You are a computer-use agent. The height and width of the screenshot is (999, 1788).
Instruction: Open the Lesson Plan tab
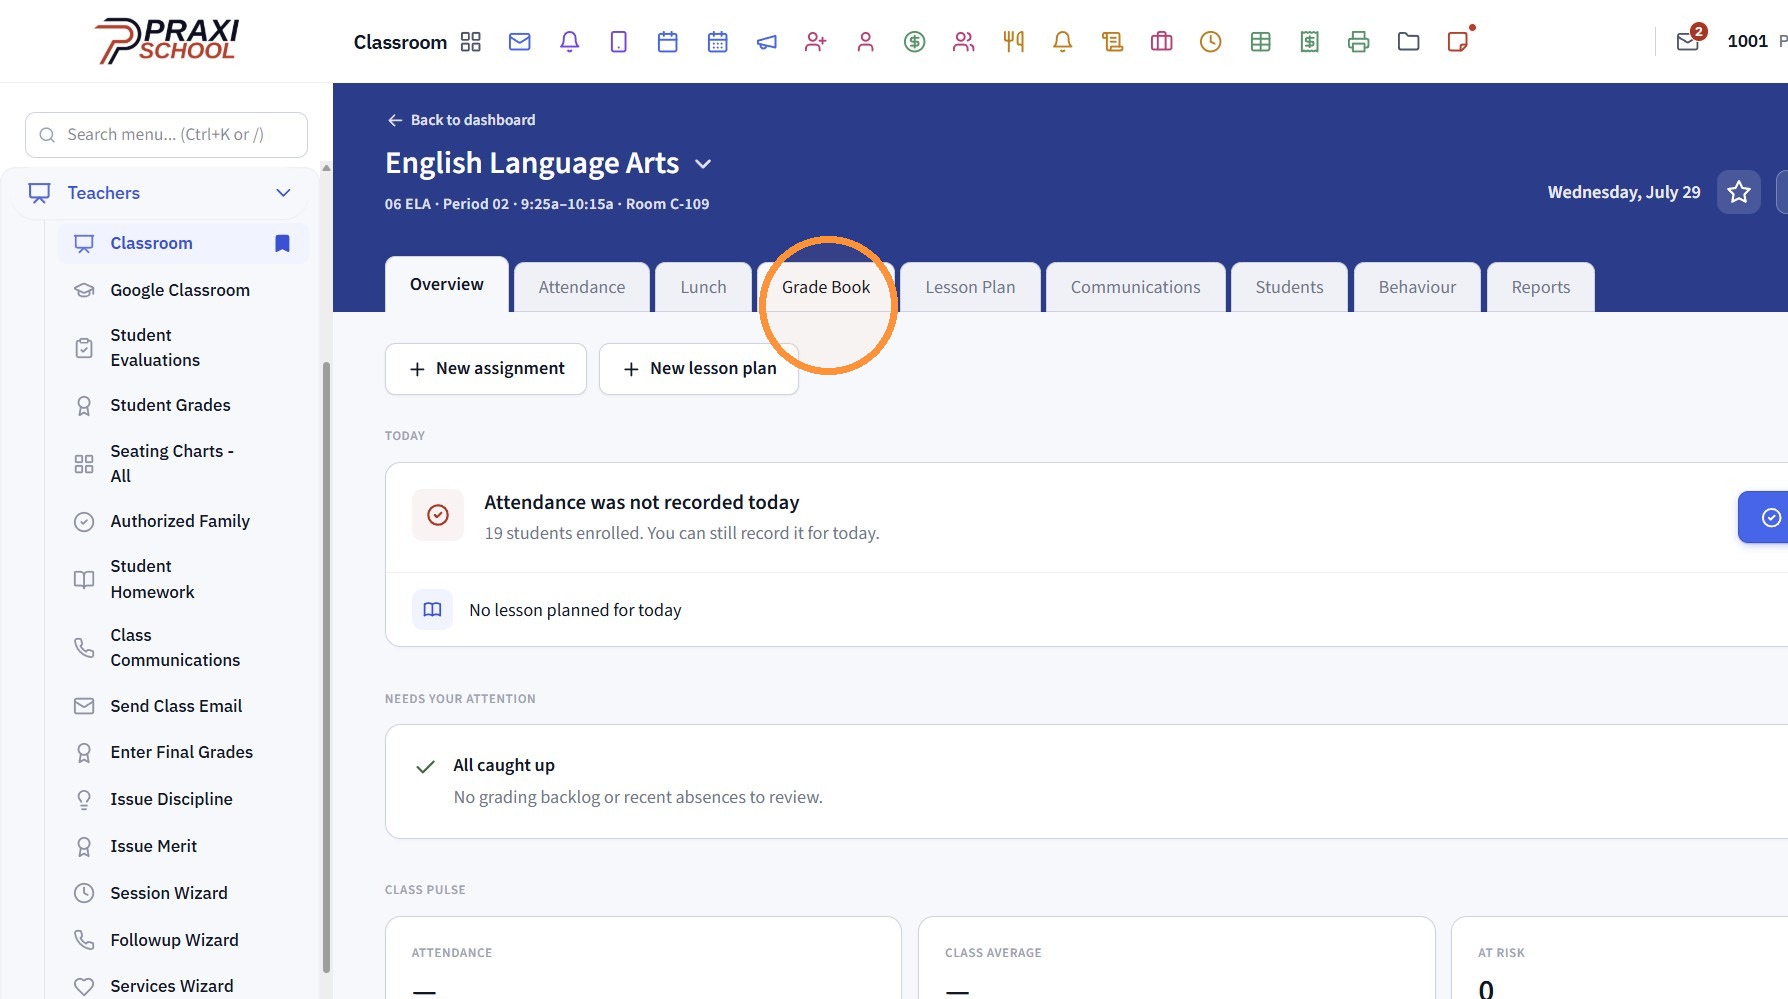click(970, 287)
